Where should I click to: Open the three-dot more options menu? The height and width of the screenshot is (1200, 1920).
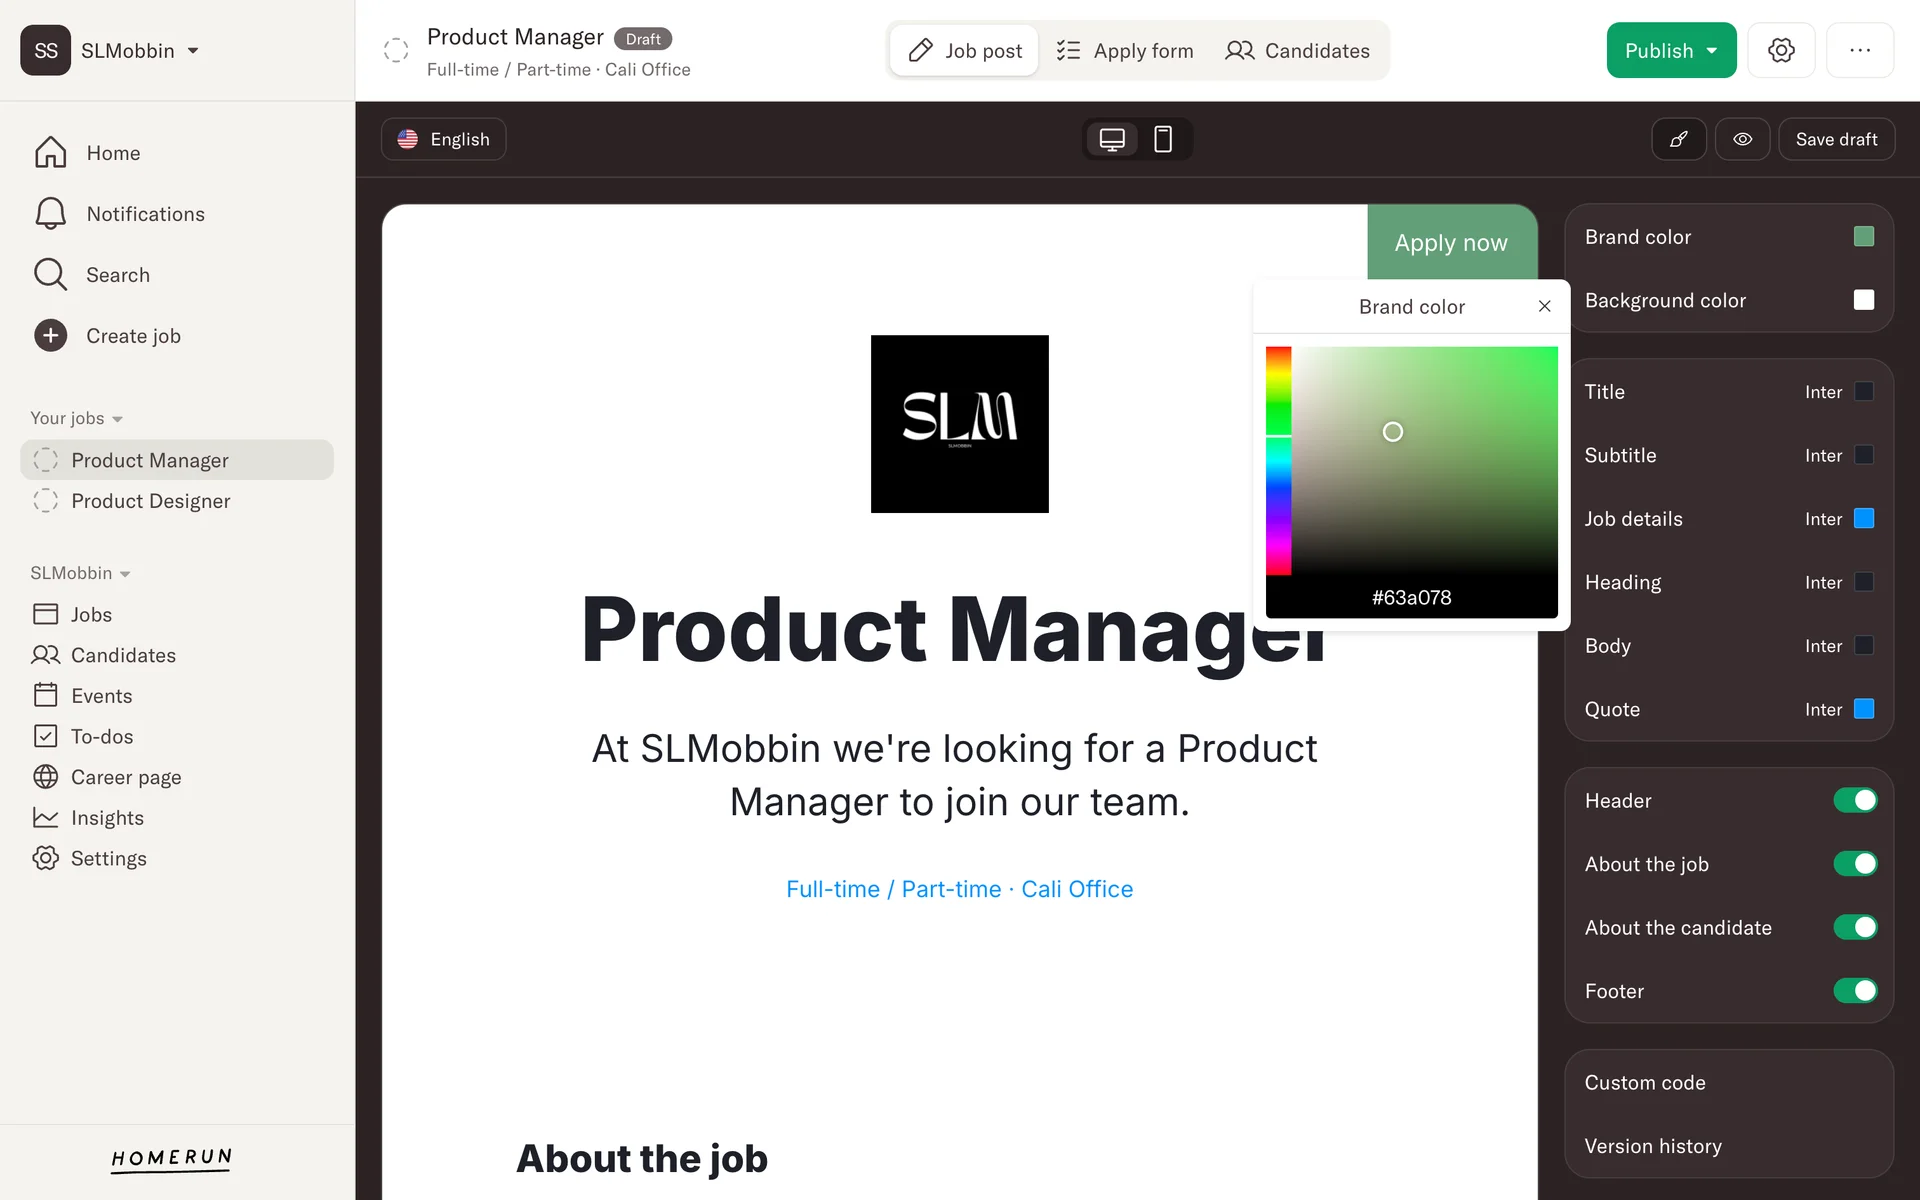pyautogui.click(x=1860, y=50)
